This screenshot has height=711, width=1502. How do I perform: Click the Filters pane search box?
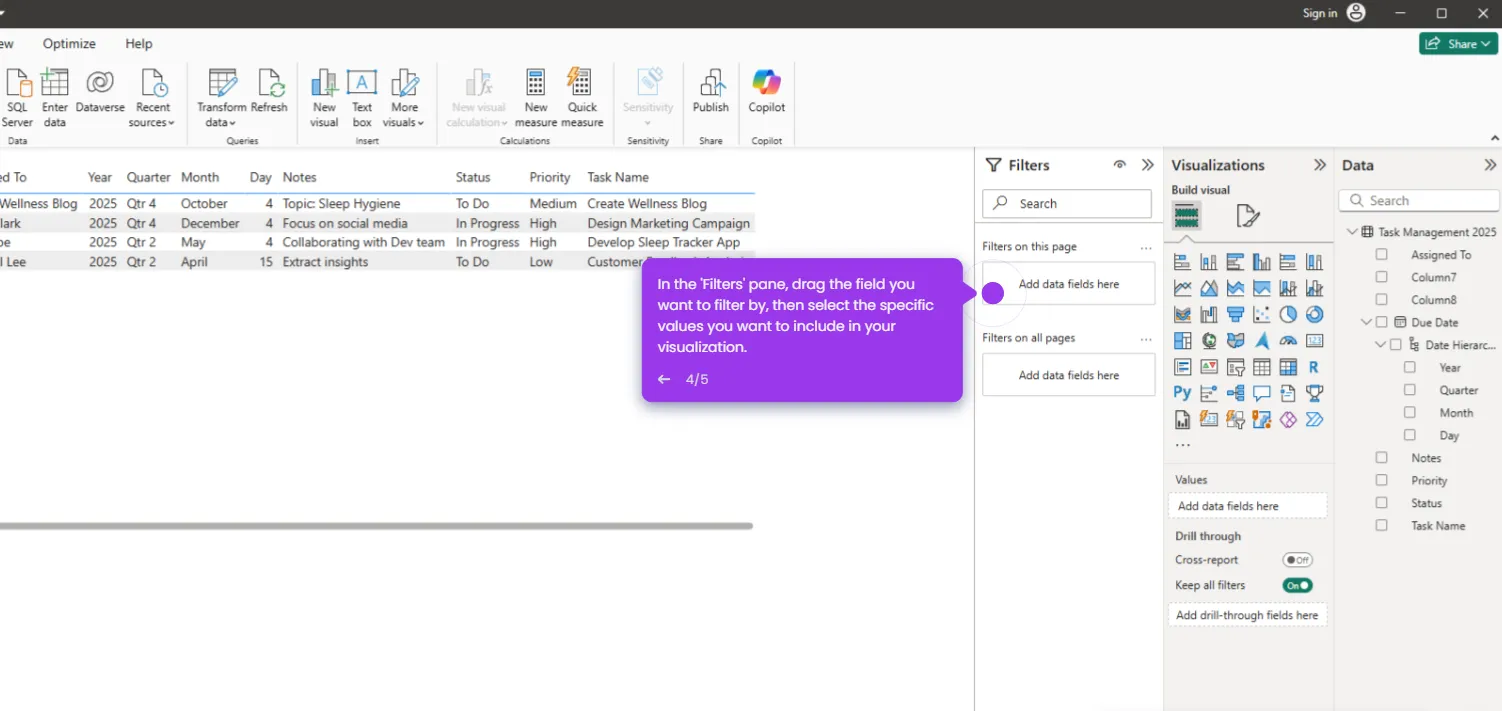[x=1067, y=203]
